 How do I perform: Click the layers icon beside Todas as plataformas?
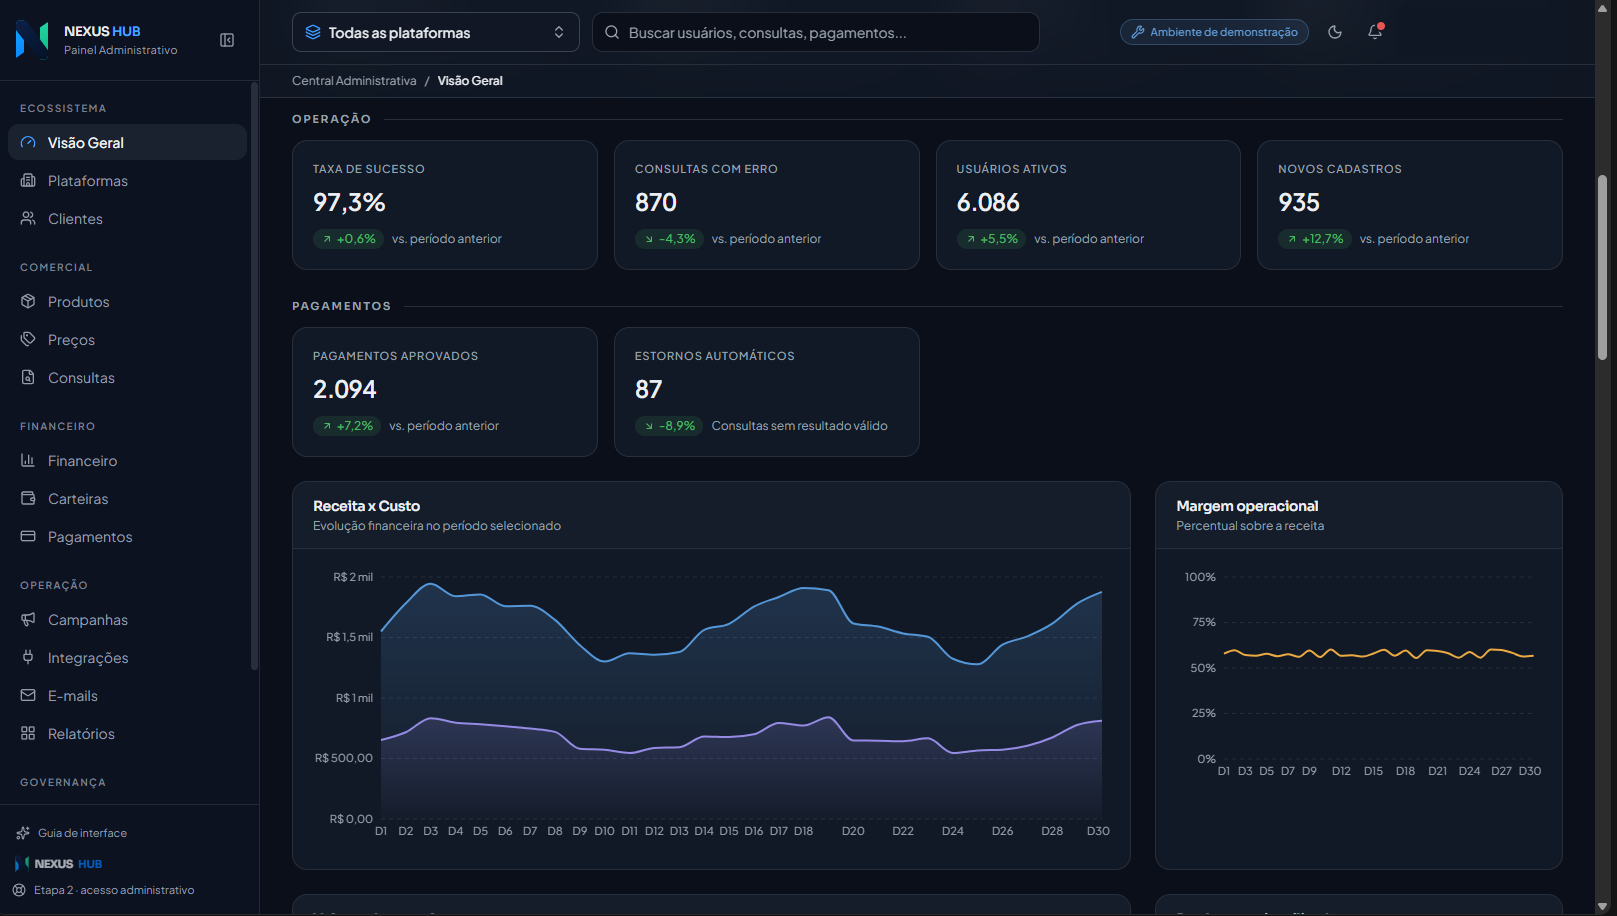pos(313,33)
